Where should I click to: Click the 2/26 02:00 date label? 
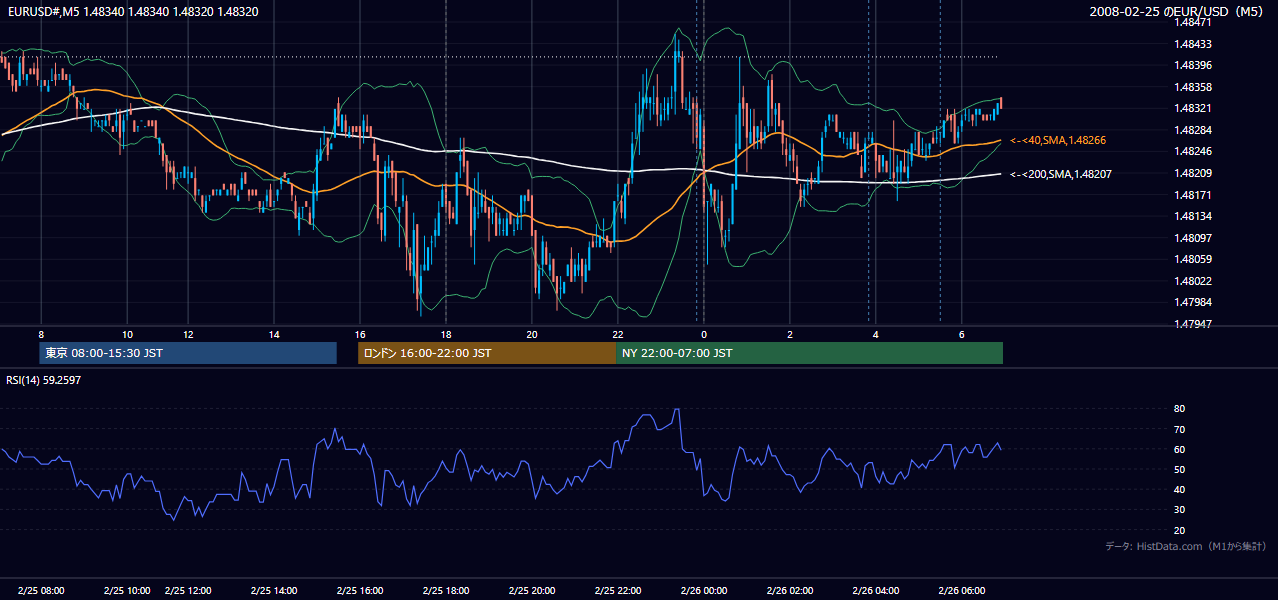coord(790,590)
